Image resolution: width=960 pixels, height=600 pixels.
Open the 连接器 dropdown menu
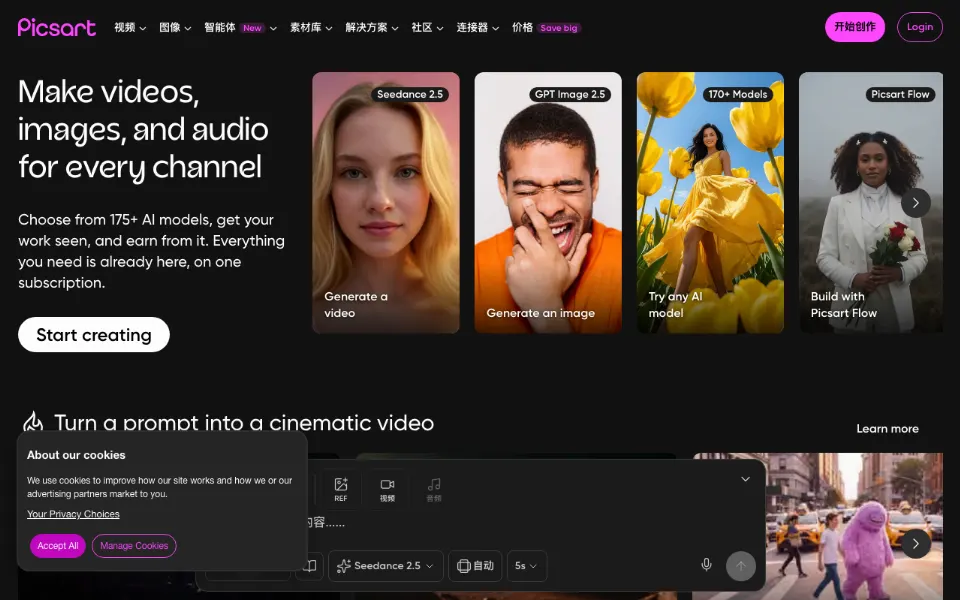(478, 28)
